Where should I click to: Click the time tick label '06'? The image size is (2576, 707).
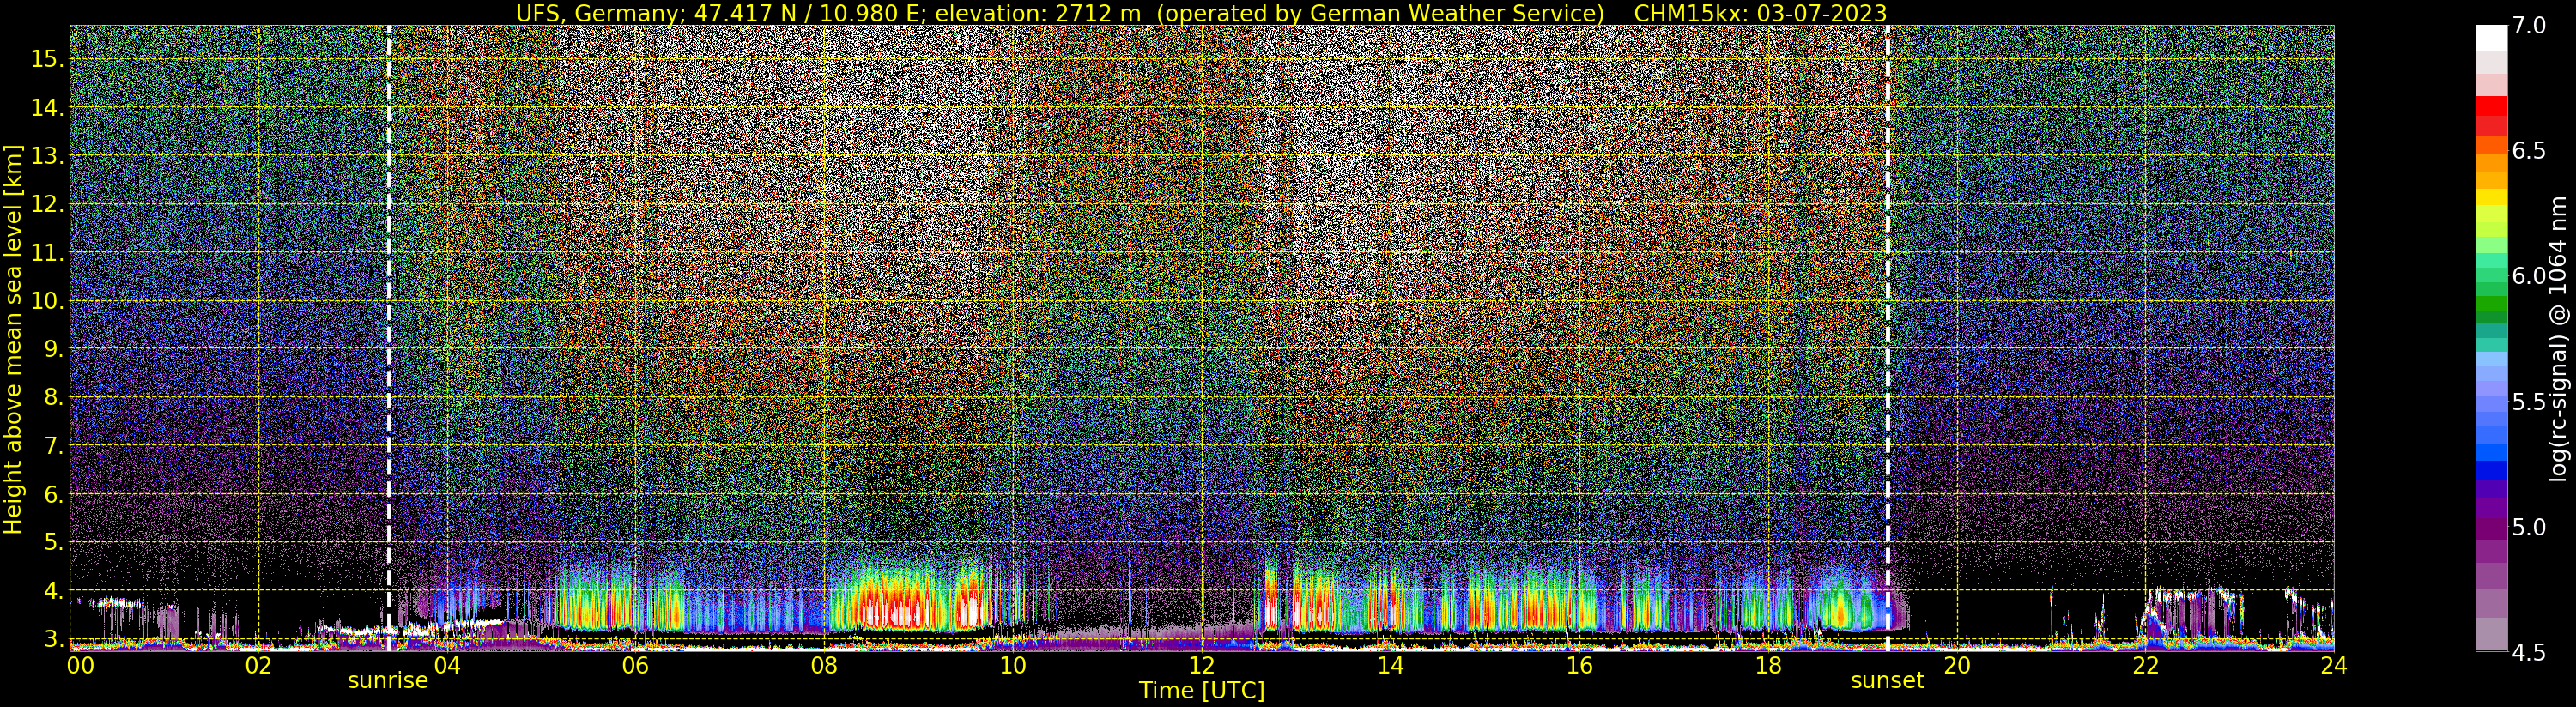(x=635, y=665)
